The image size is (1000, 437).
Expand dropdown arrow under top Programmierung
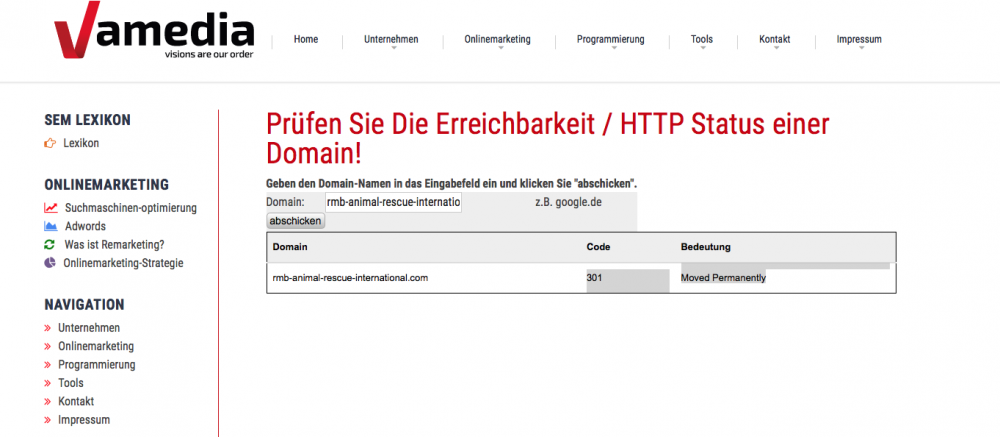(x=614, y=48)
